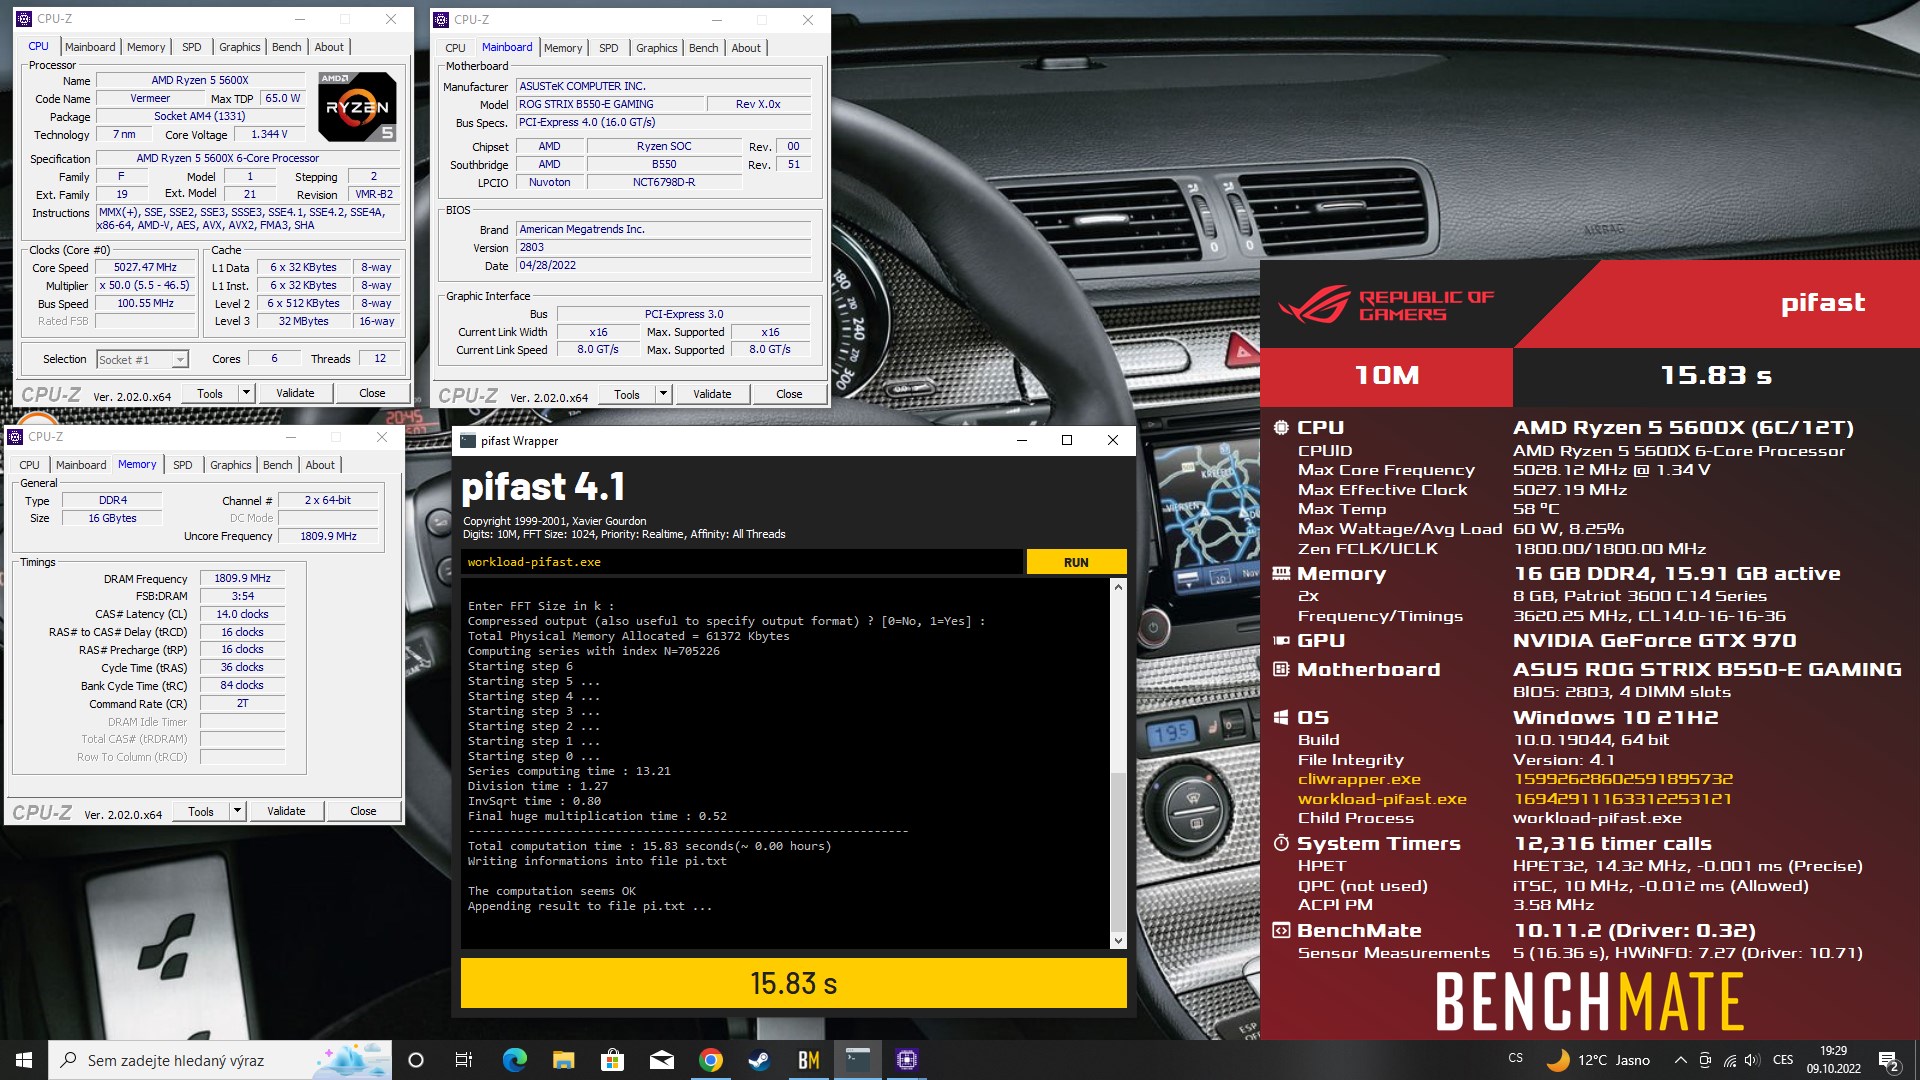Click Core Speed value 5027.47 MHz
Viewport: 1920px width, 1080px height.
[x=145, y=267]
